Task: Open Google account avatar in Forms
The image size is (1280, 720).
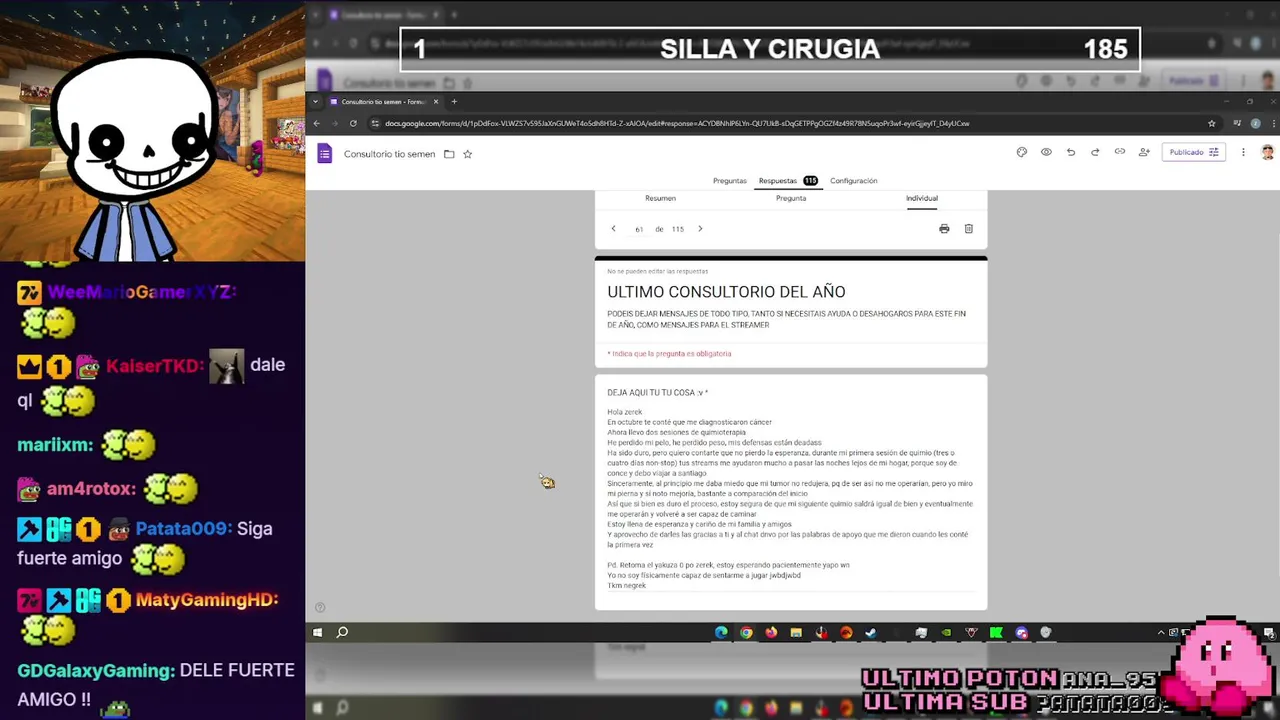Action: click(x=1267, y=152)
